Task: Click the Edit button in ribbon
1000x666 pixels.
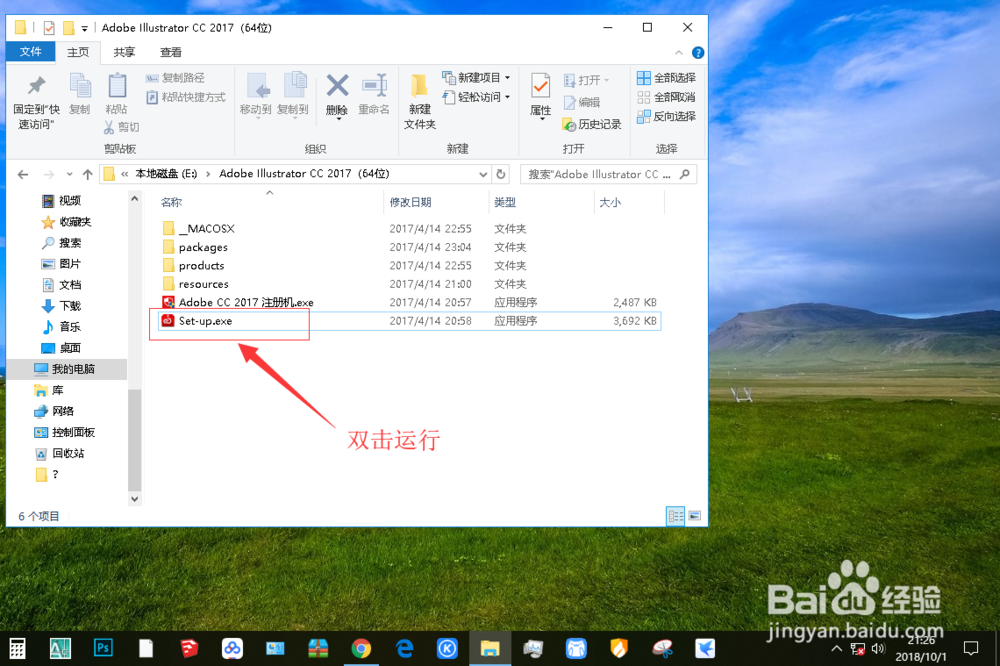Action: [582, 102]
